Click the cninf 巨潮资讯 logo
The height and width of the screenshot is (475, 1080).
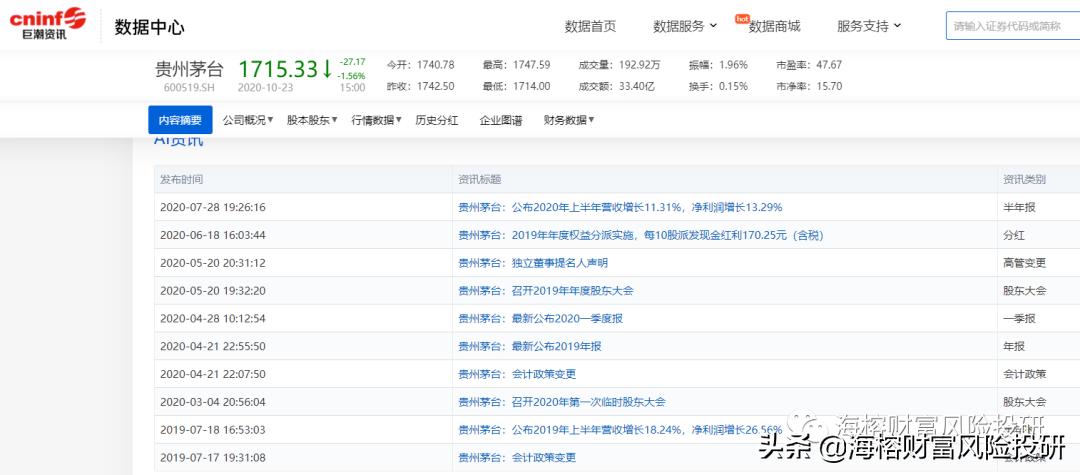coord(48,25)
